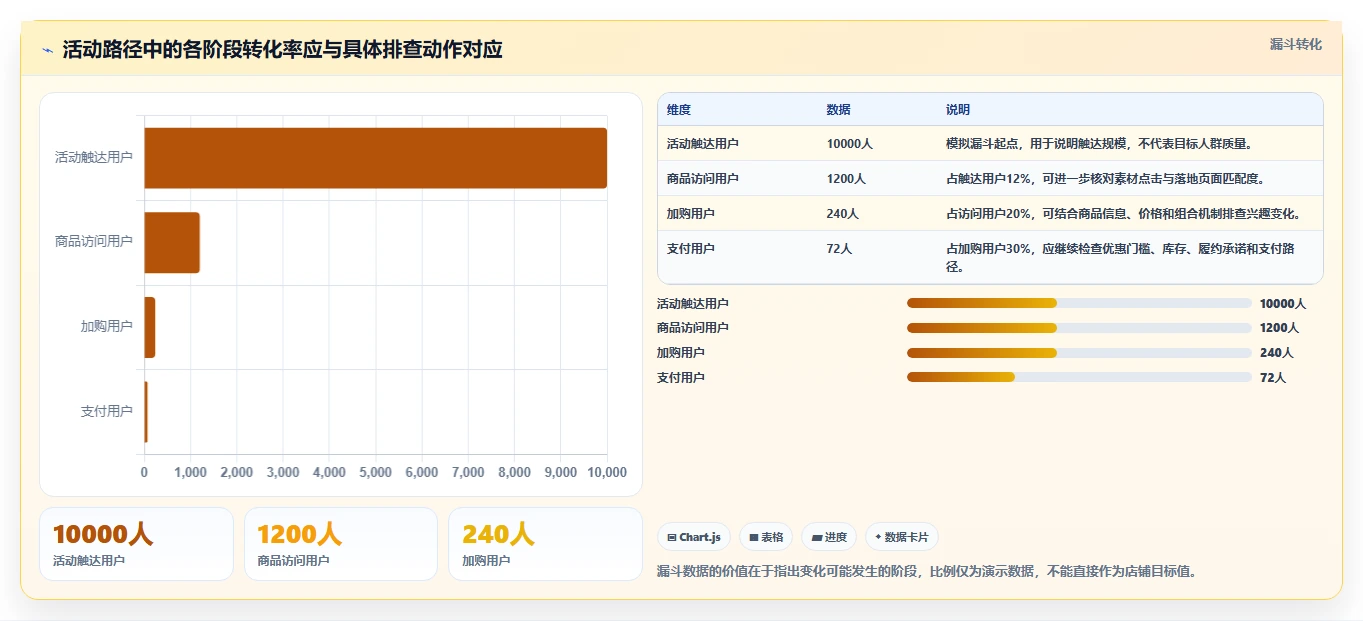The image size is (1363, 621).
Task: Click the 72人 cell in the table
Action: (x=840, y=249)
